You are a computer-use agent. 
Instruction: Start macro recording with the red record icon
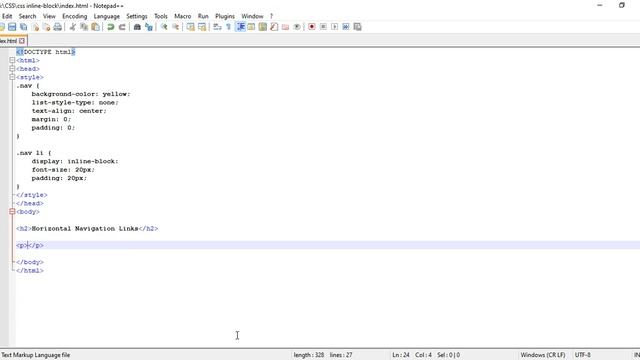[x=312, y=27]
